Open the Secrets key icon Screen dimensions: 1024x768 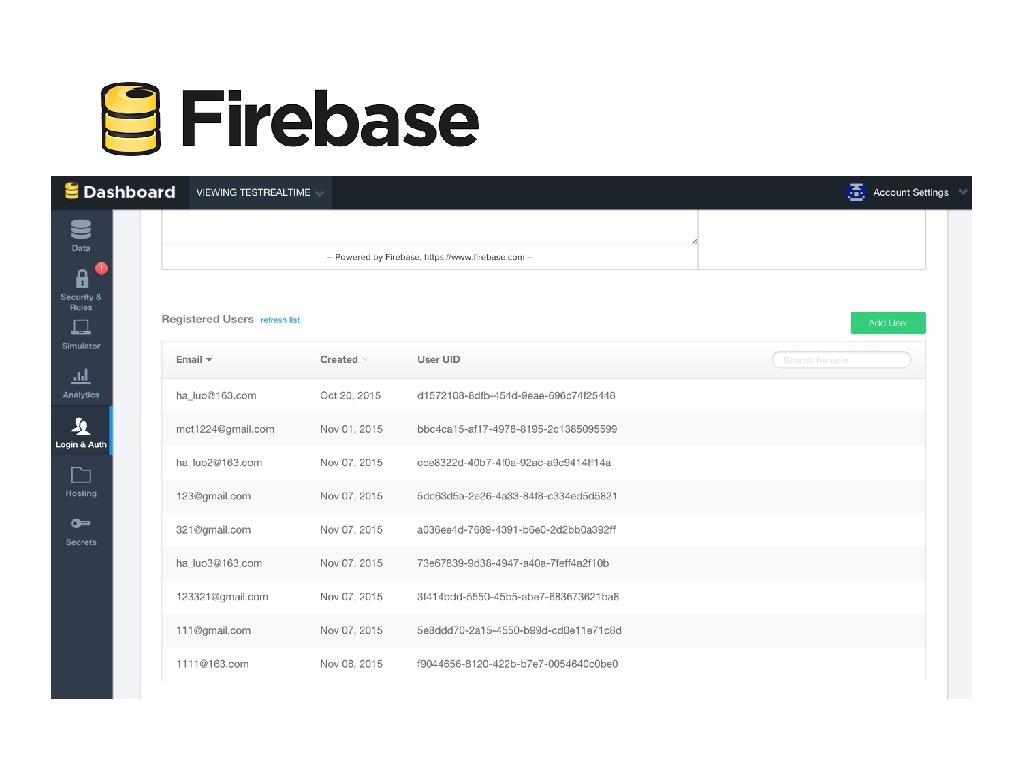pos(81,523)
